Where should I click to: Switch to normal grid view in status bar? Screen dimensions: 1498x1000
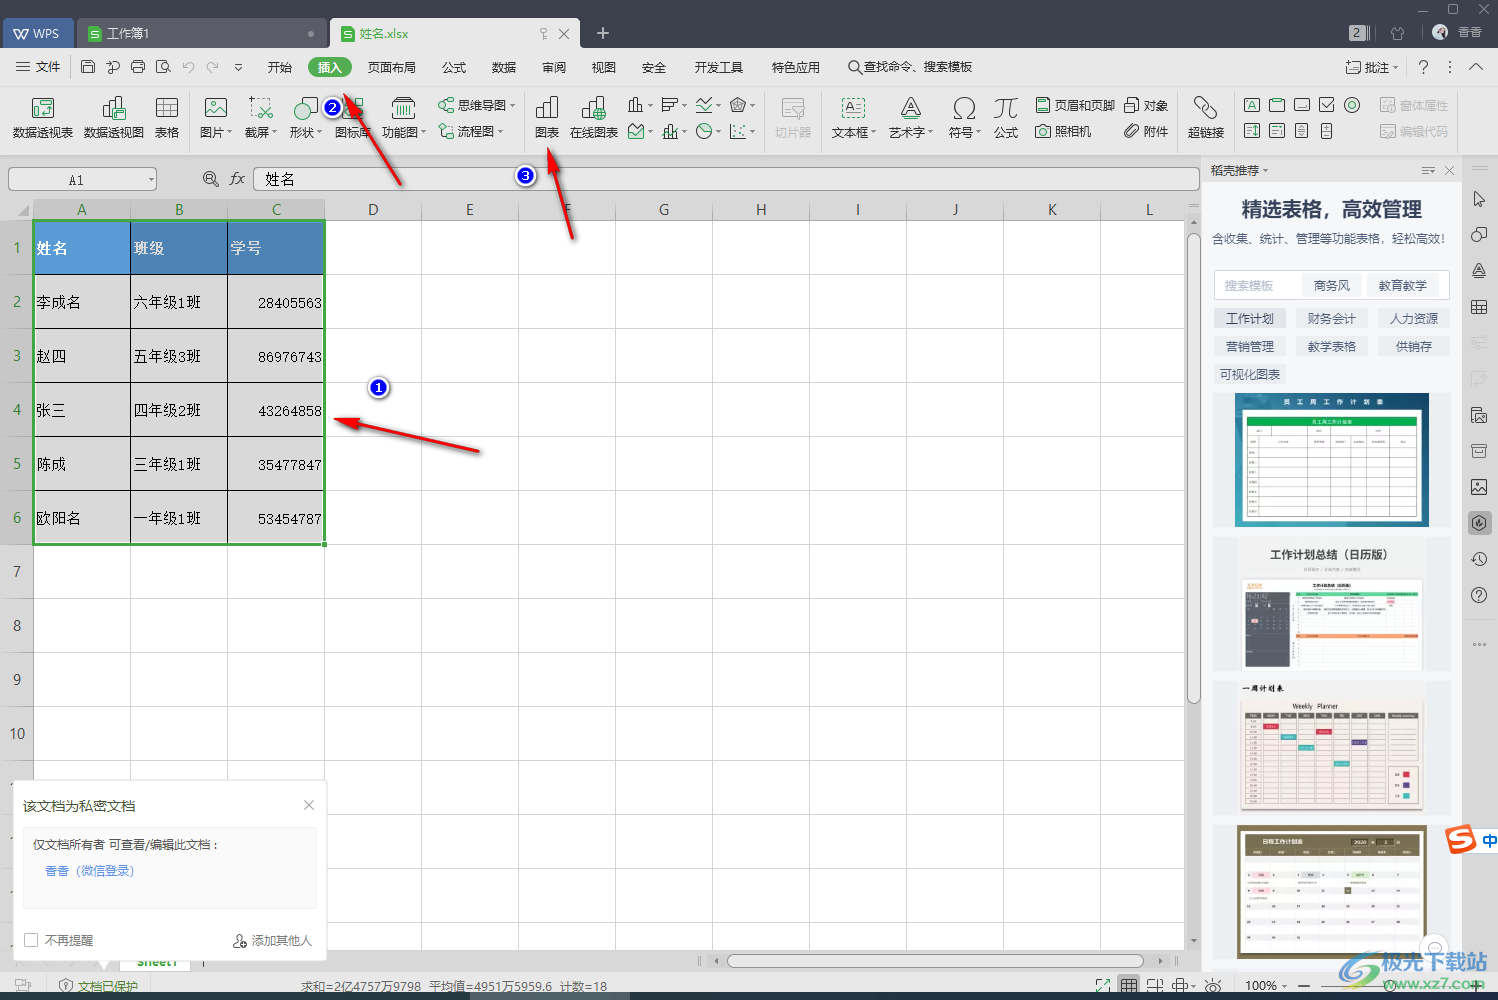[1129, 986]
